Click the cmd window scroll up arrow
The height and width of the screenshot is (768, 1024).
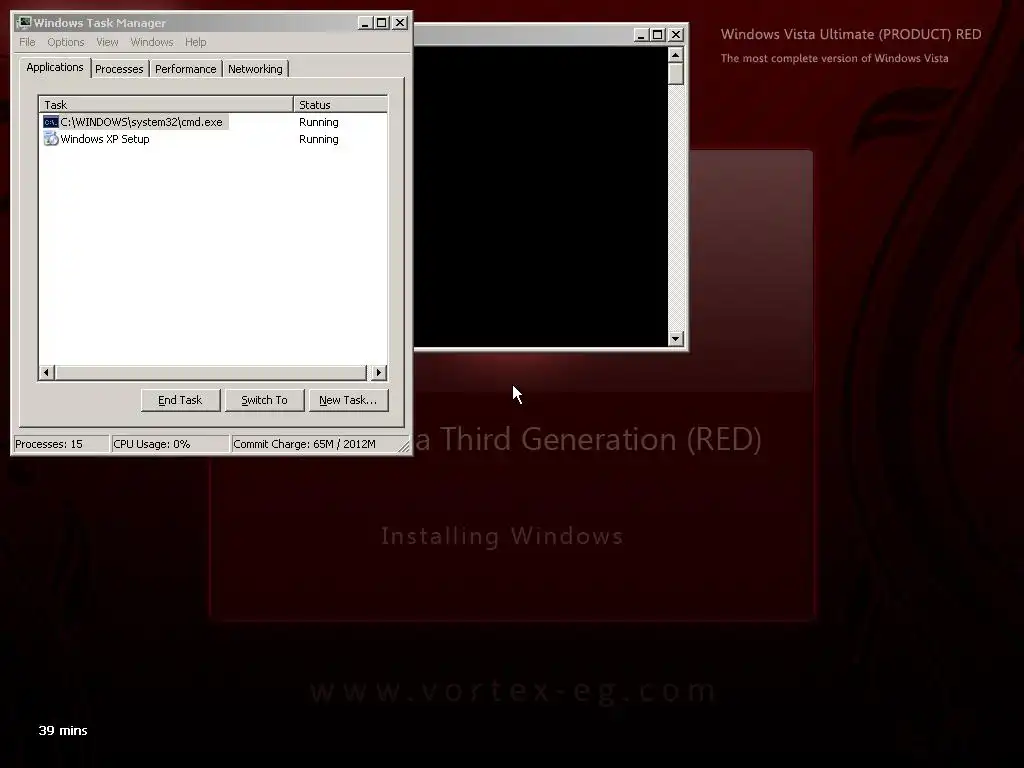coord(676,54)
